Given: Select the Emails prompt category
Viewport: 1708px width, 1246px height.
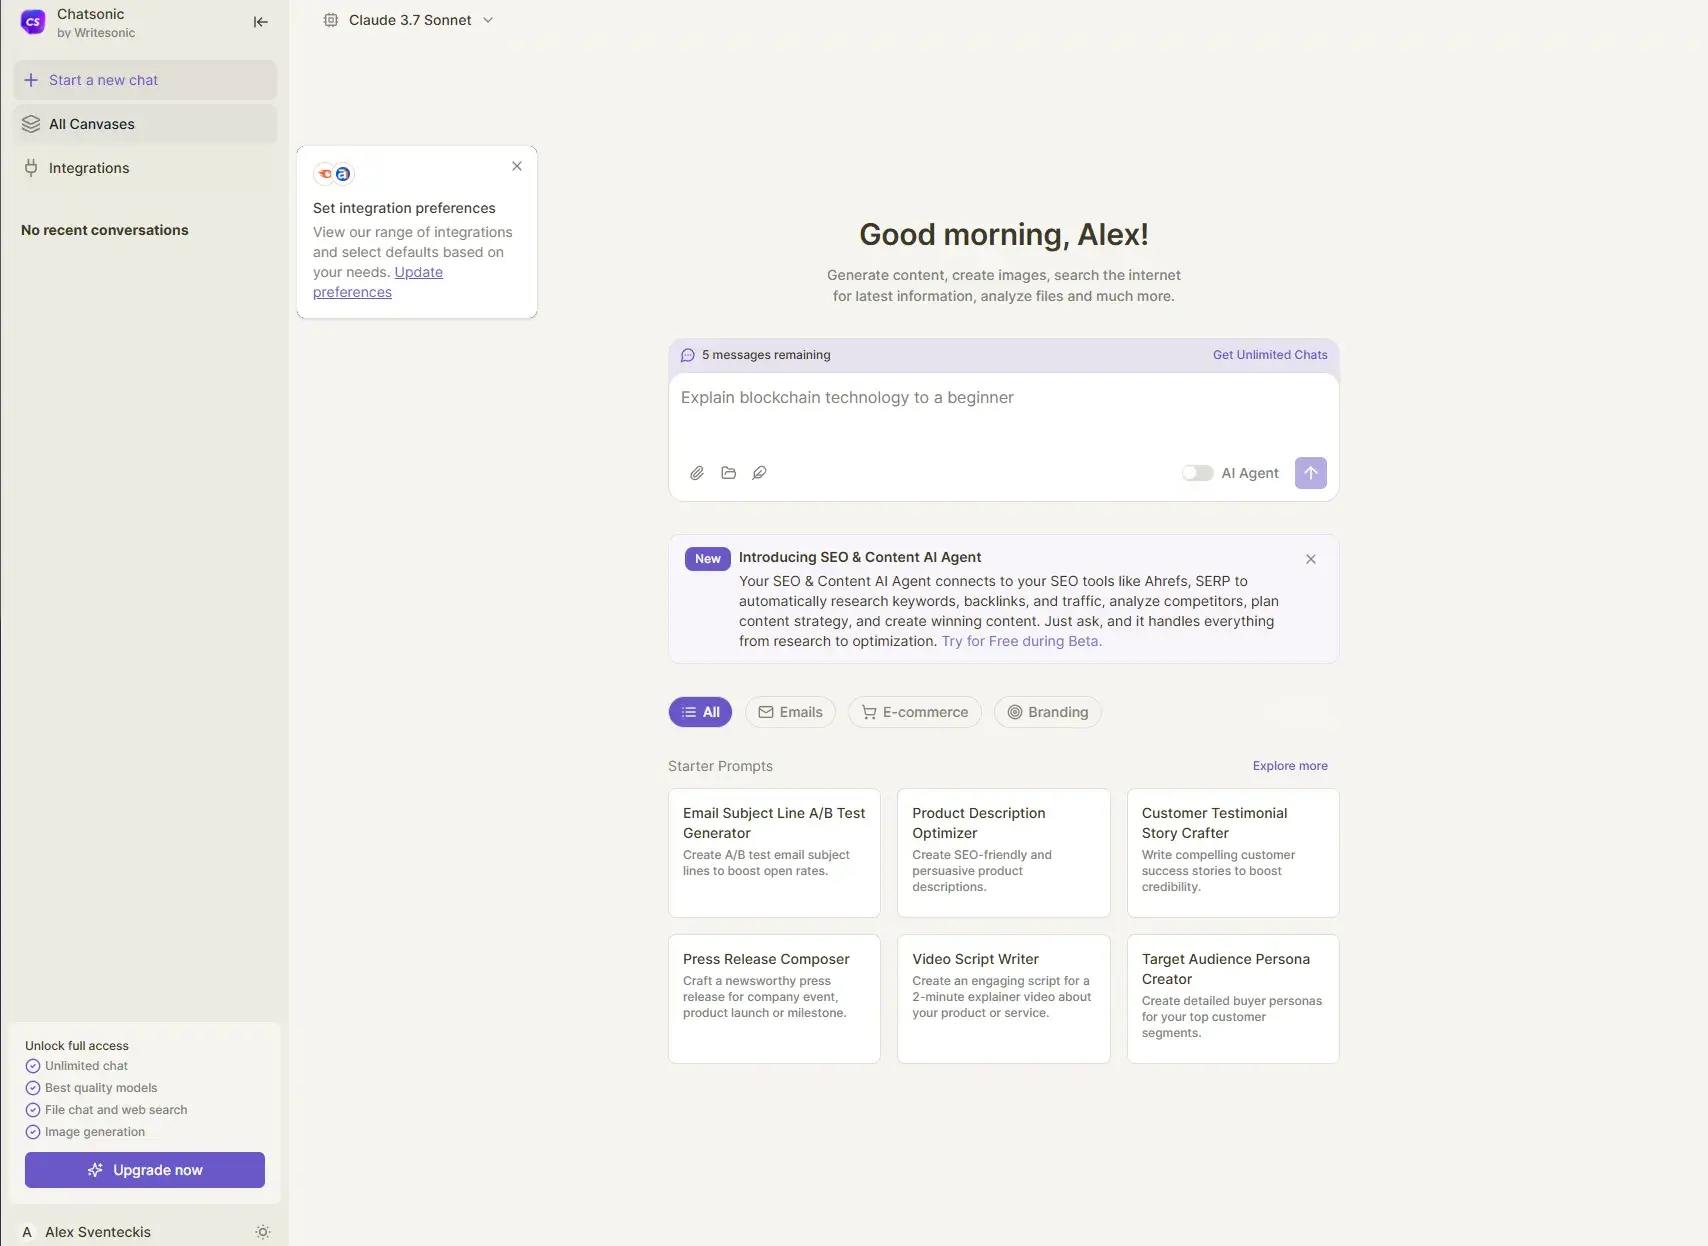Looking at the screenshot, I should [790, 712].
